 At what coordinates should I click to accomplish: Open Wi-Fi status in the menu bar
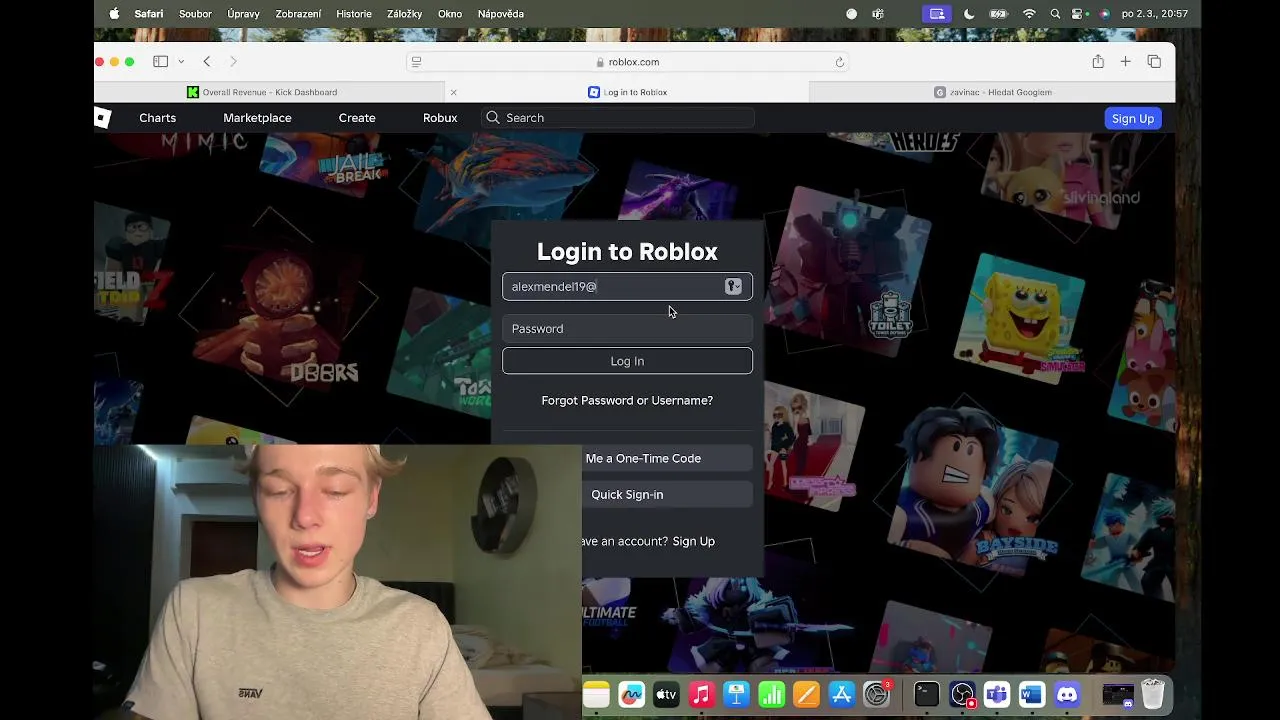(x=1029, y=14)
